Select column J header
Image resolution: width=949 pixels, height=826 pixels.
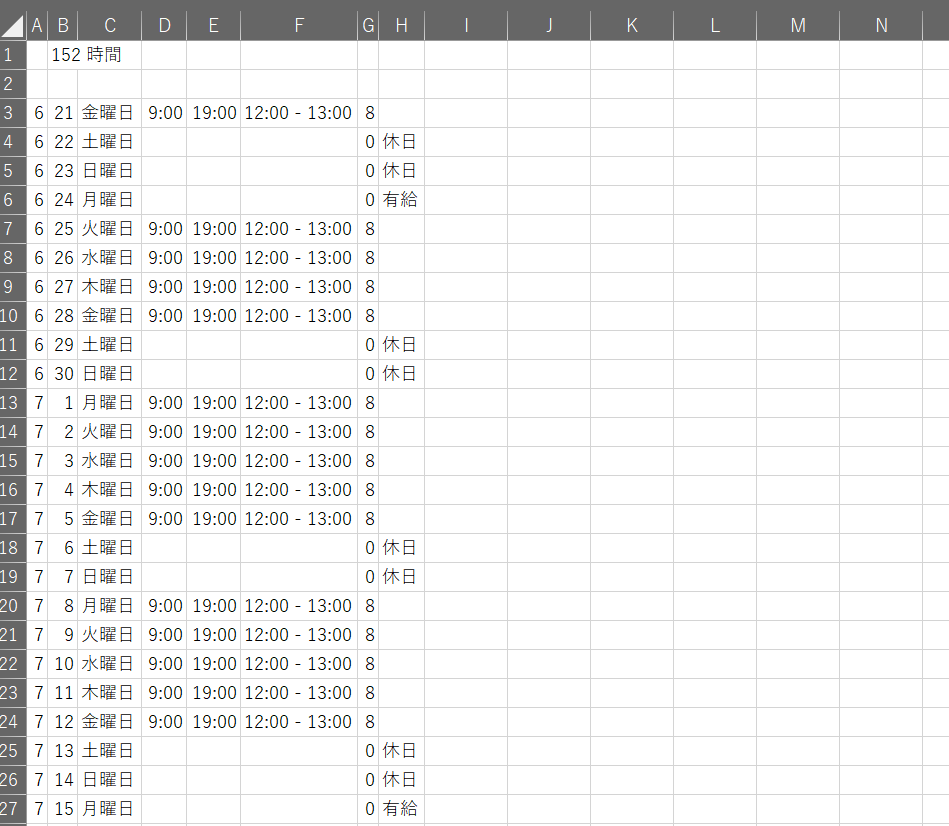click(549, 25)
